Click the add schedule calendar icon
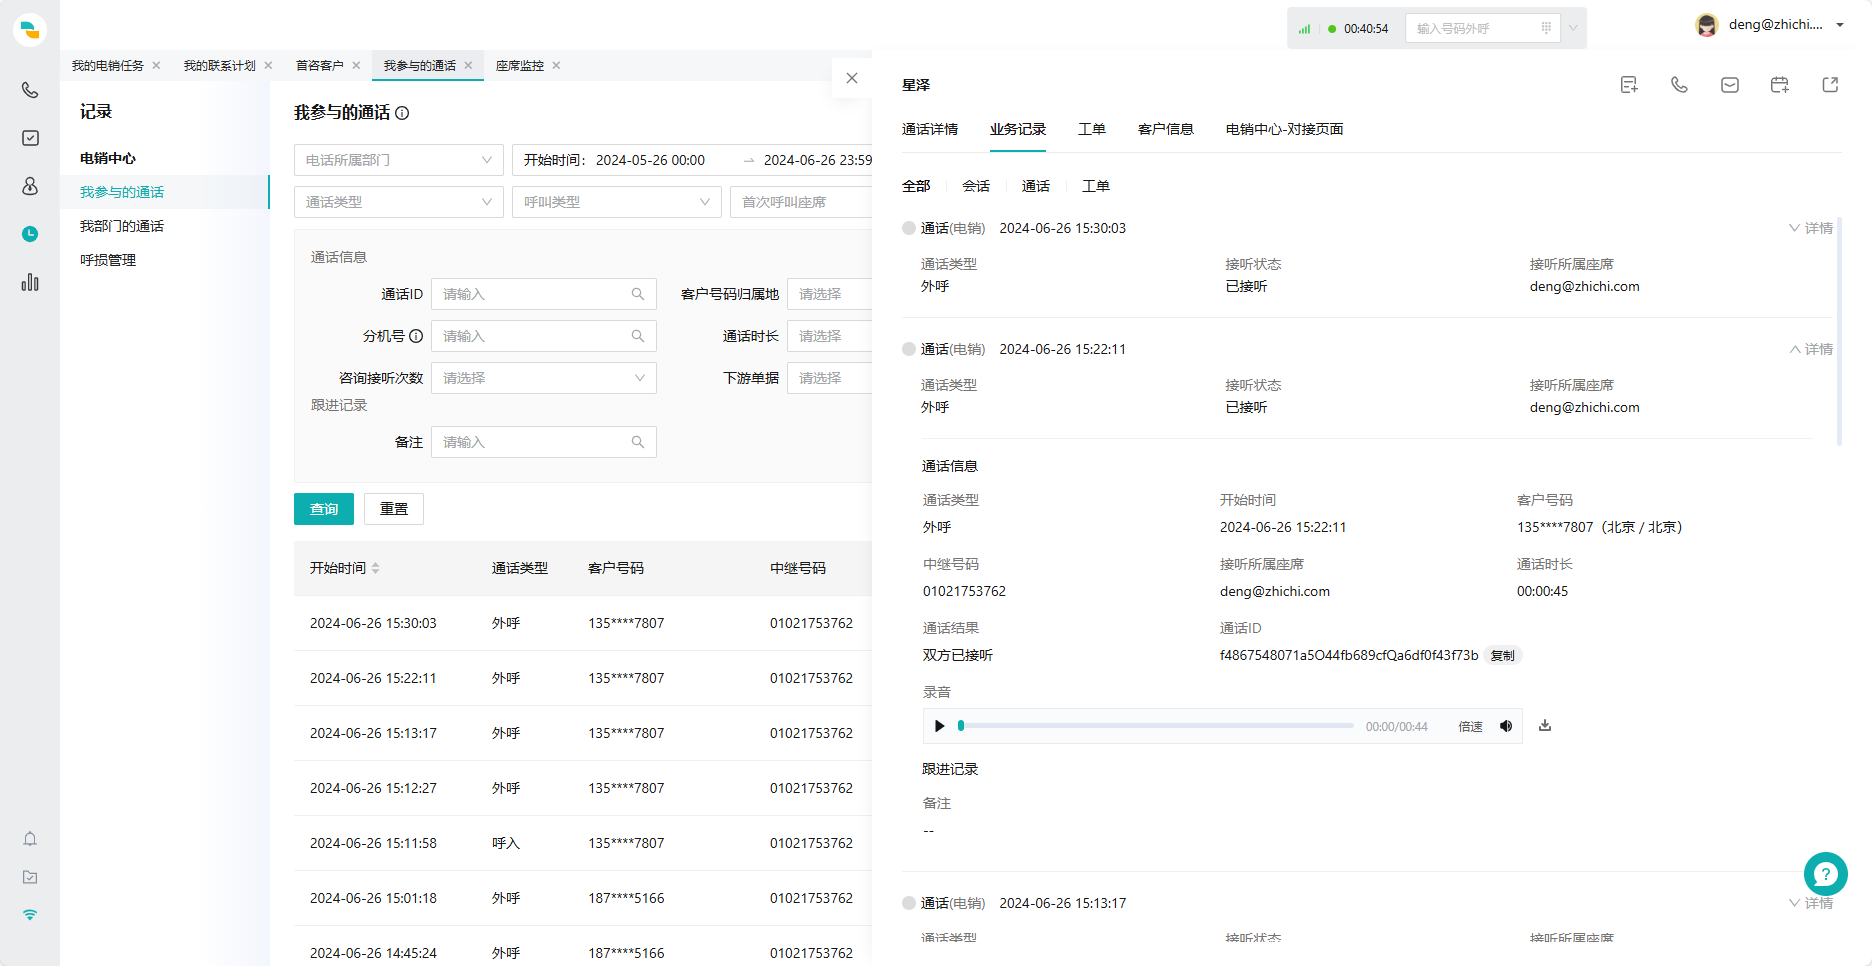 point(1779,85)
